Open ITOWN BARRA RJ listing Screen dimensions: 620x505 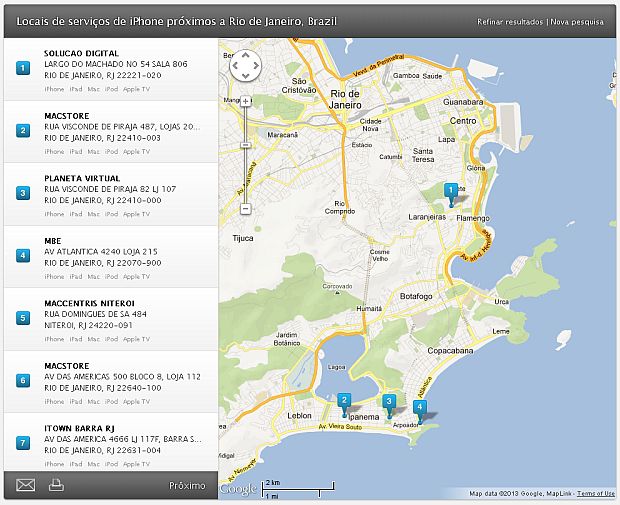point(79,428)
